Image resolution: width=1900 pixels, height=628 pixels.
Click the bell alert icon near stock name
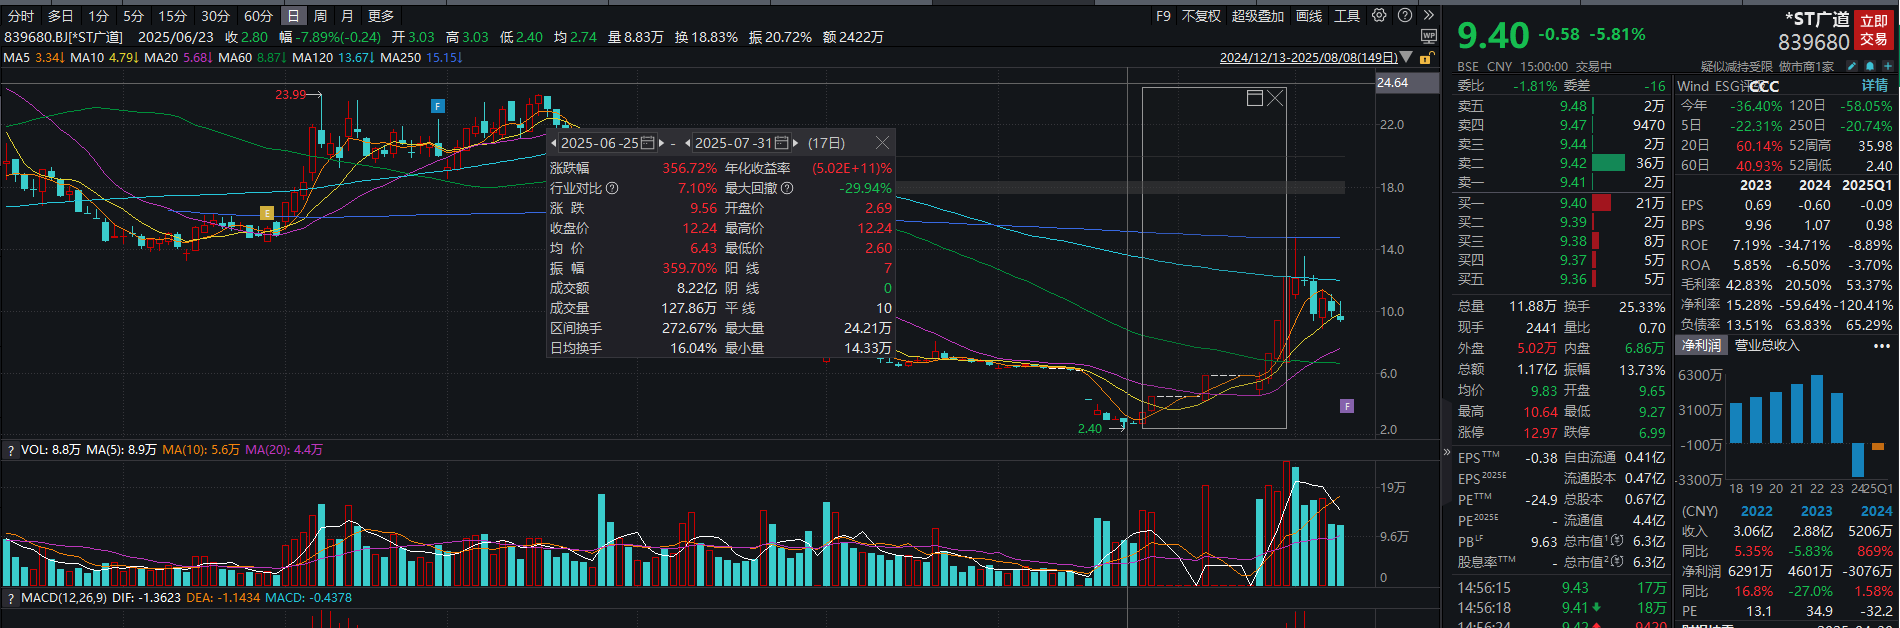click(x=1870, y=66)
